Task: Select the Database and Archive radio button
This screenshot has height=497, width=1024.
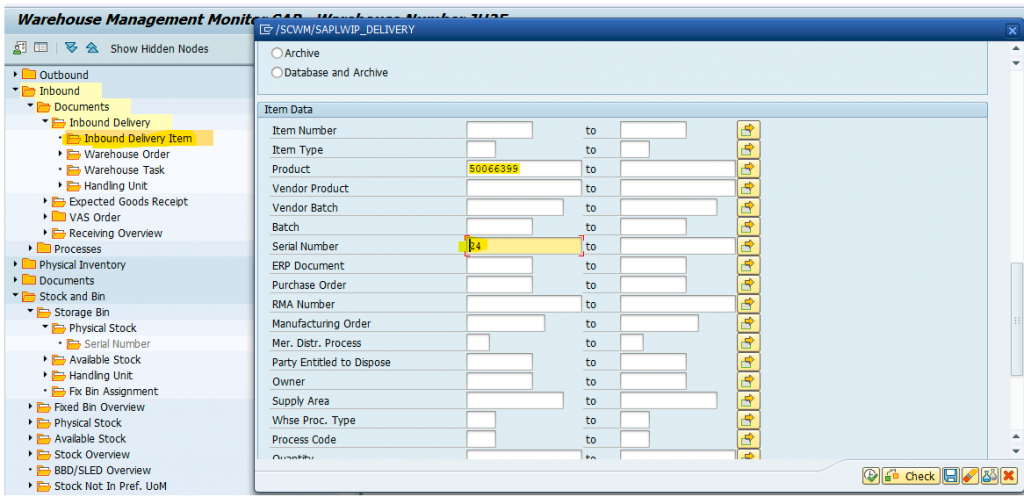Action: (x=277, y=72)
